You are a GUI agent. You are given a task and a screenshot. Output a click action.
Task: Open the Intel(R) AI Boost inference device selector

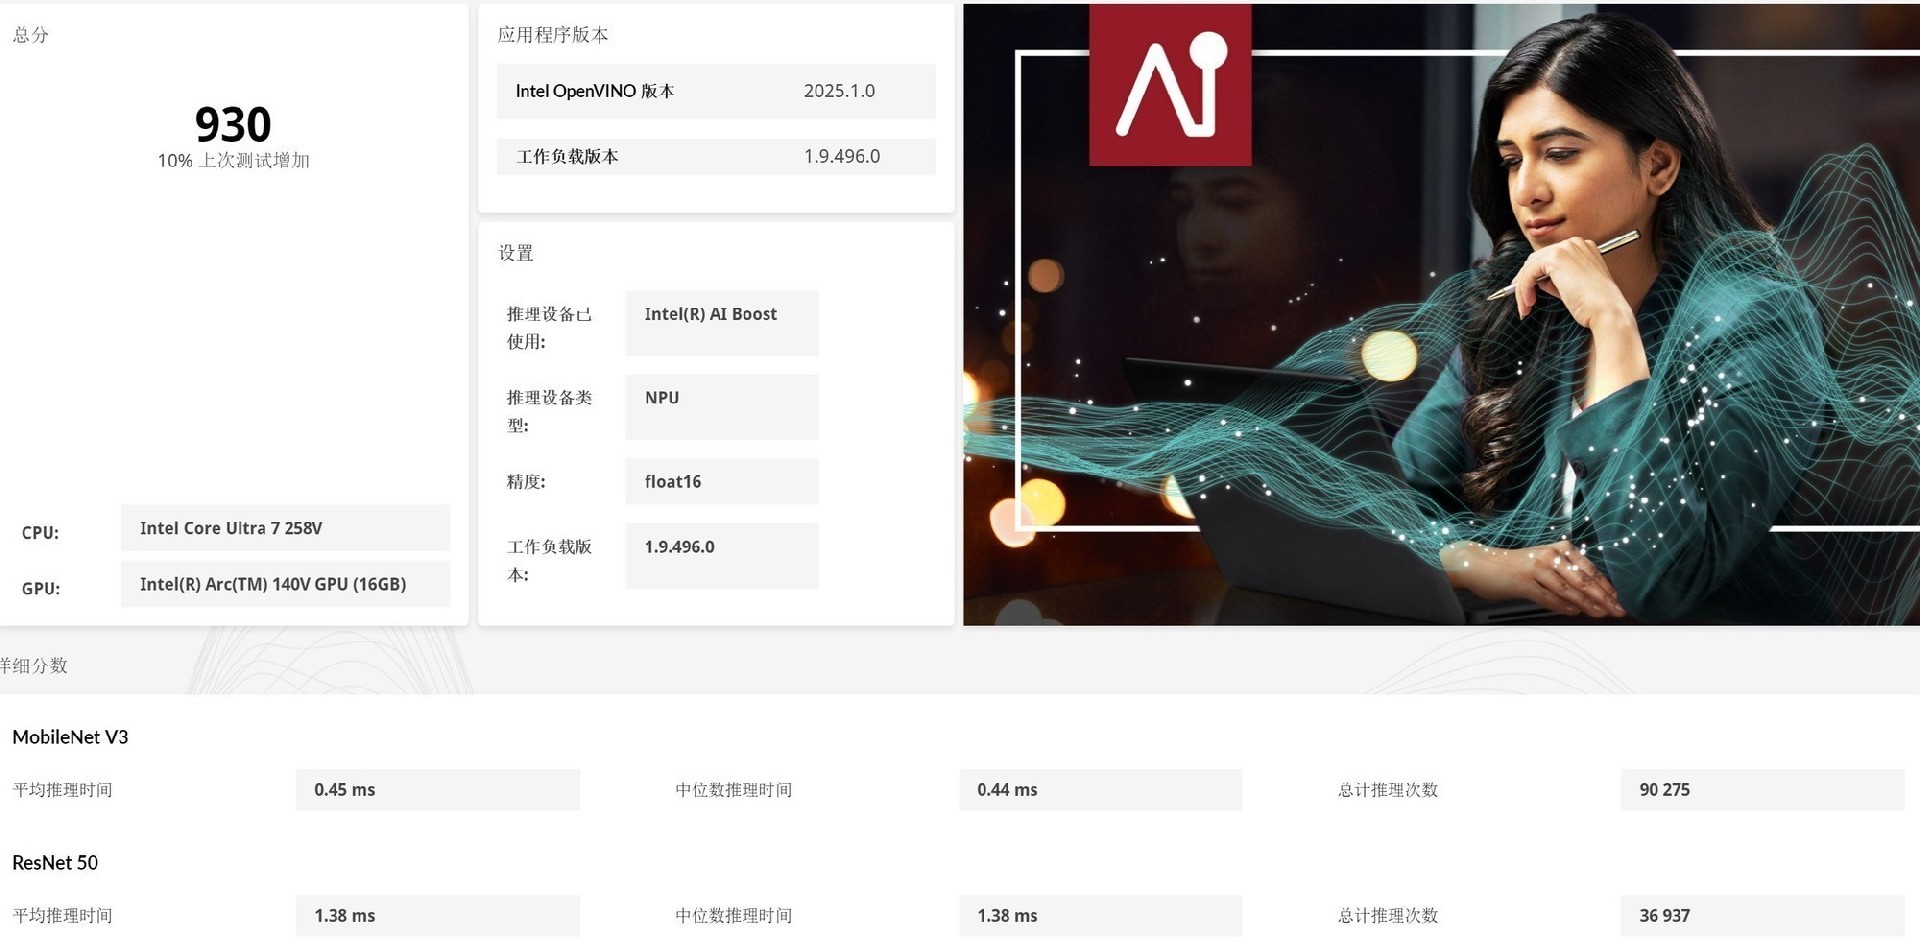(x=721, y=322)
